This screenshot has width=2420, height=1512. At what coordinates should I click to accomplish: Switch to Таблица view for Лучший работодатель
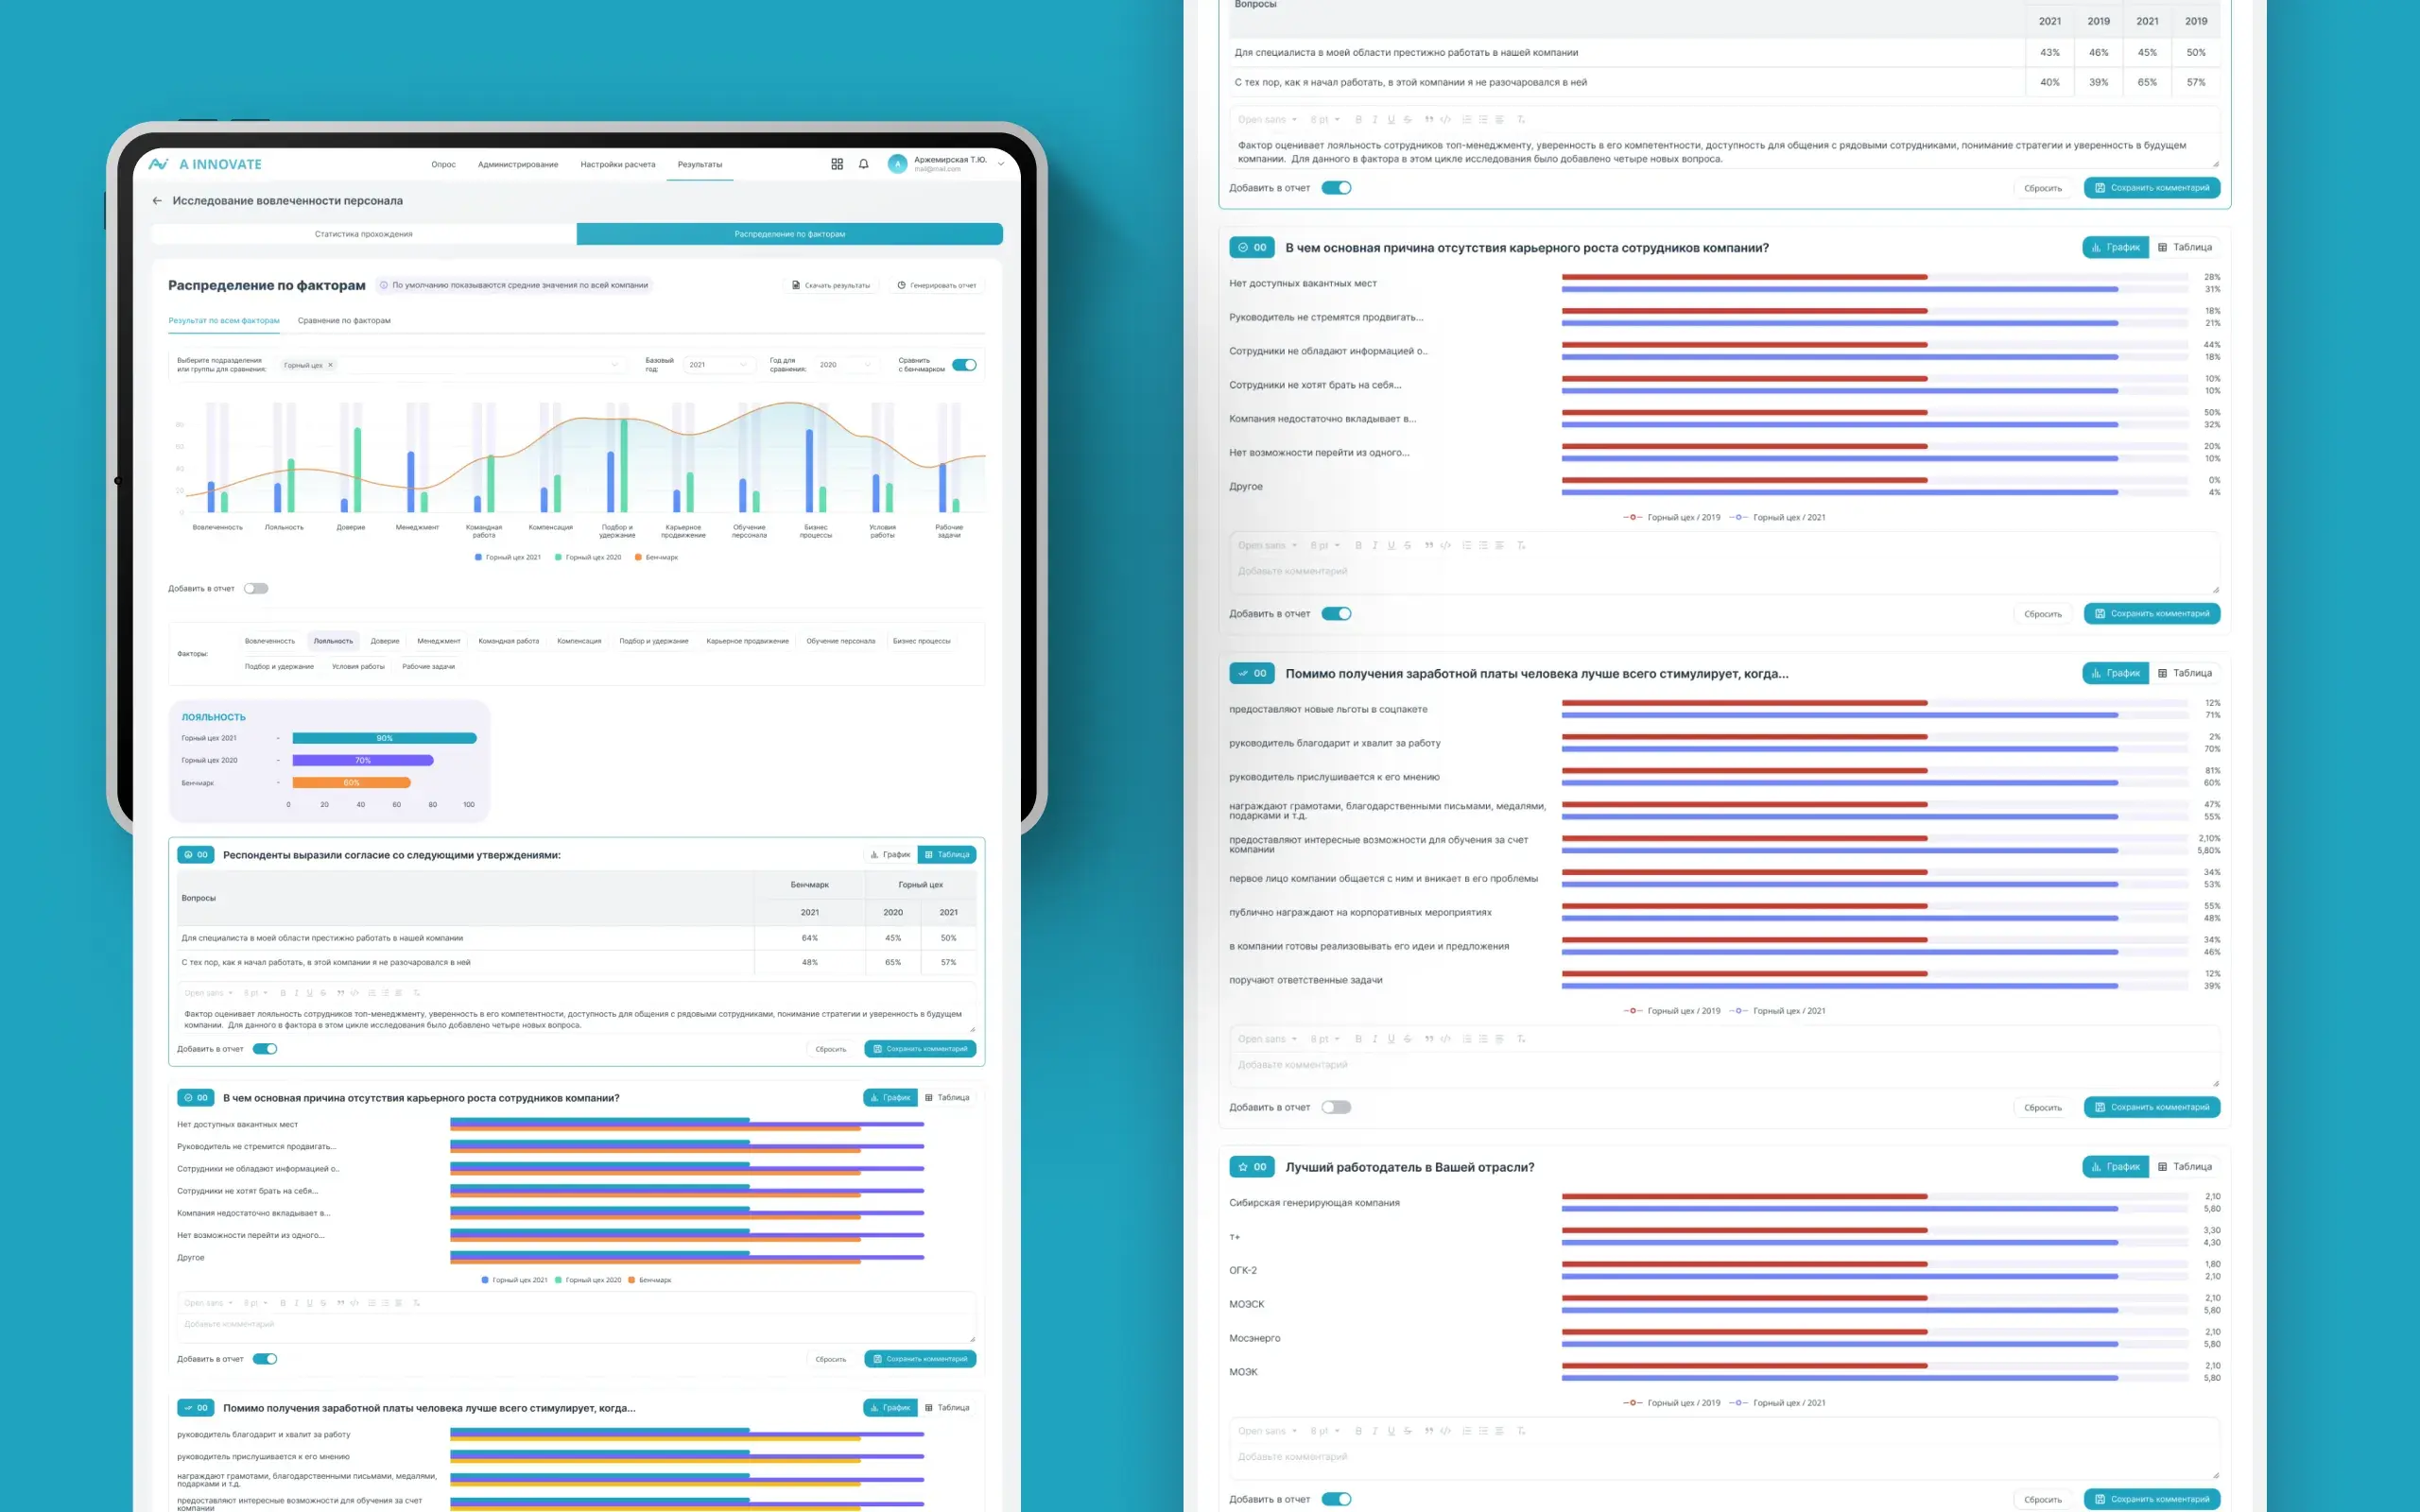2185,1167
